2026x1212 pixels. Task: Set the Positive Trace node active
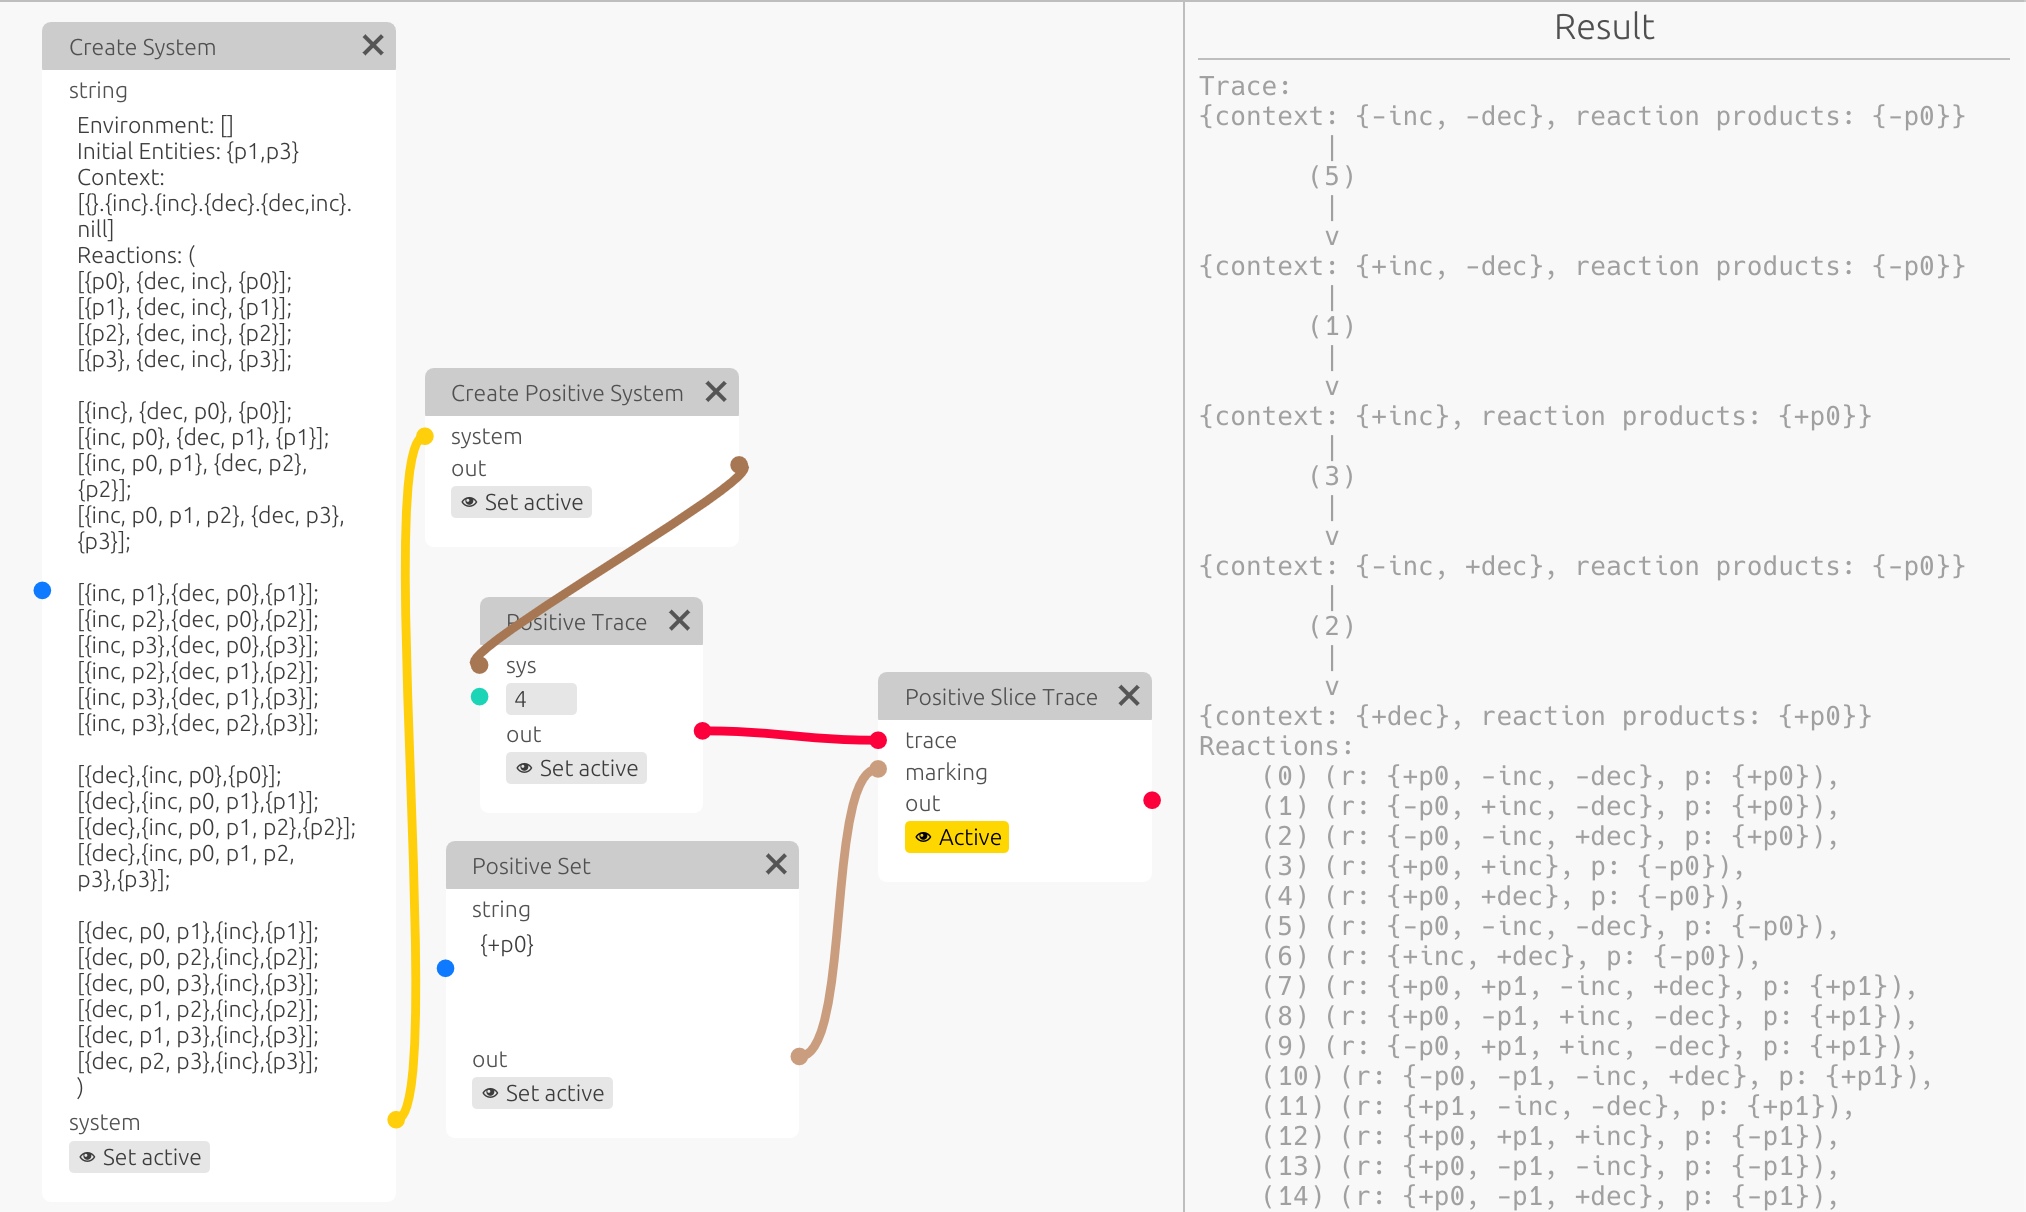[x=576, y=768]
